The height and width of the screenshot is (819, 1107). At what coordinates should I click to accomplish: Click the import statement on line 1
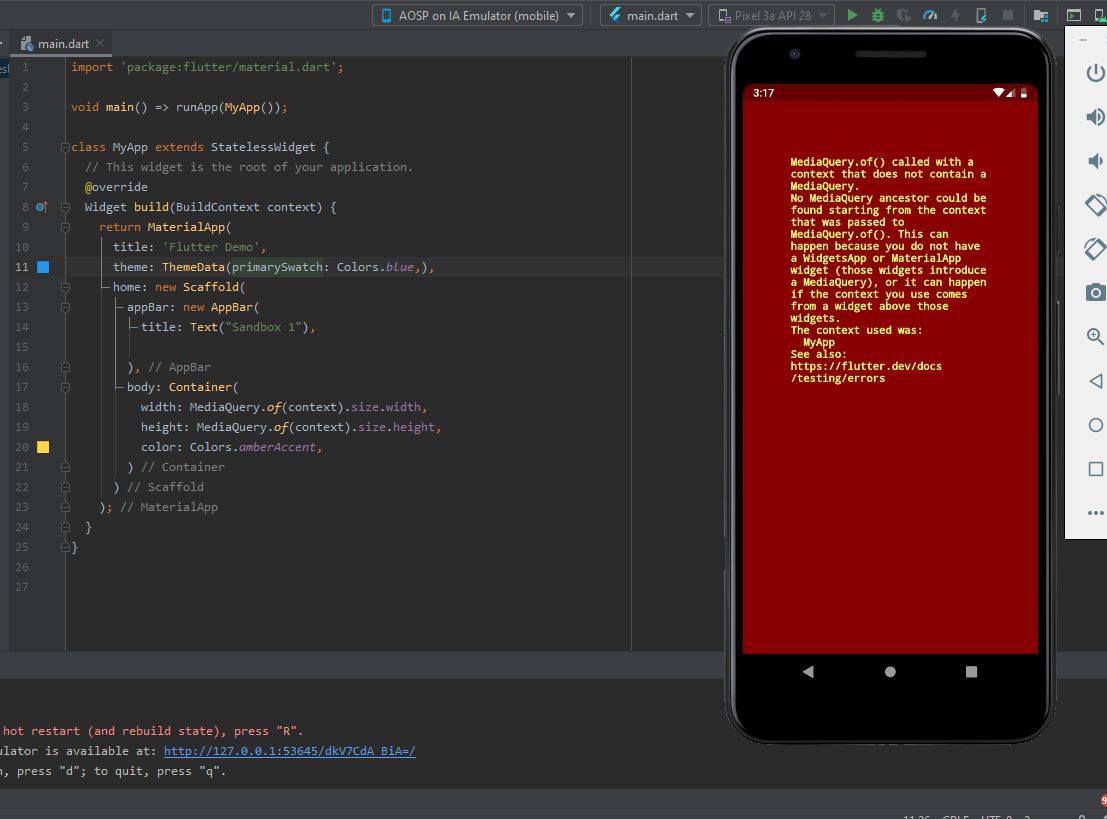207,67
